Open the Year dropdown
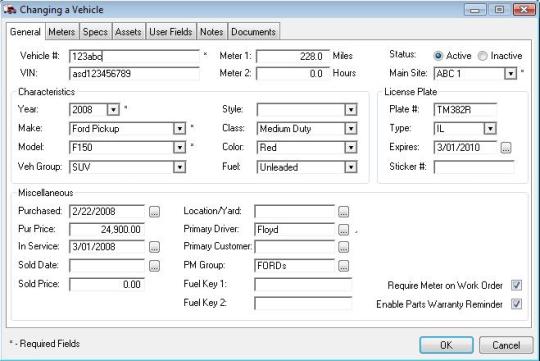This screenshot has width=540, height=361. pyautogui.click(x=113, y=110)
